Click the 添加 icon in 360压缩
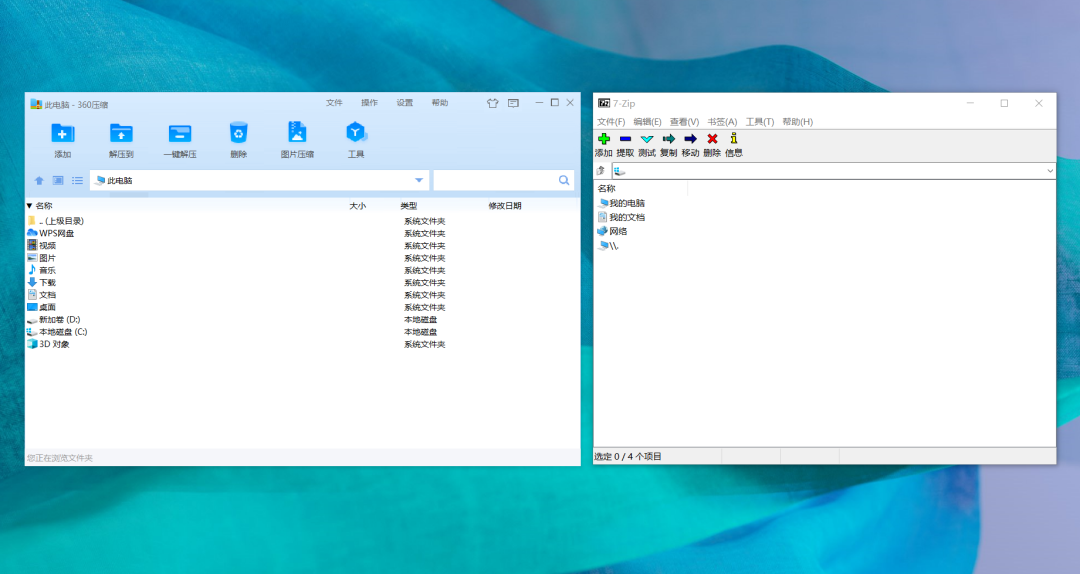This screenshot has width=1080, height=574. (62, 133)
